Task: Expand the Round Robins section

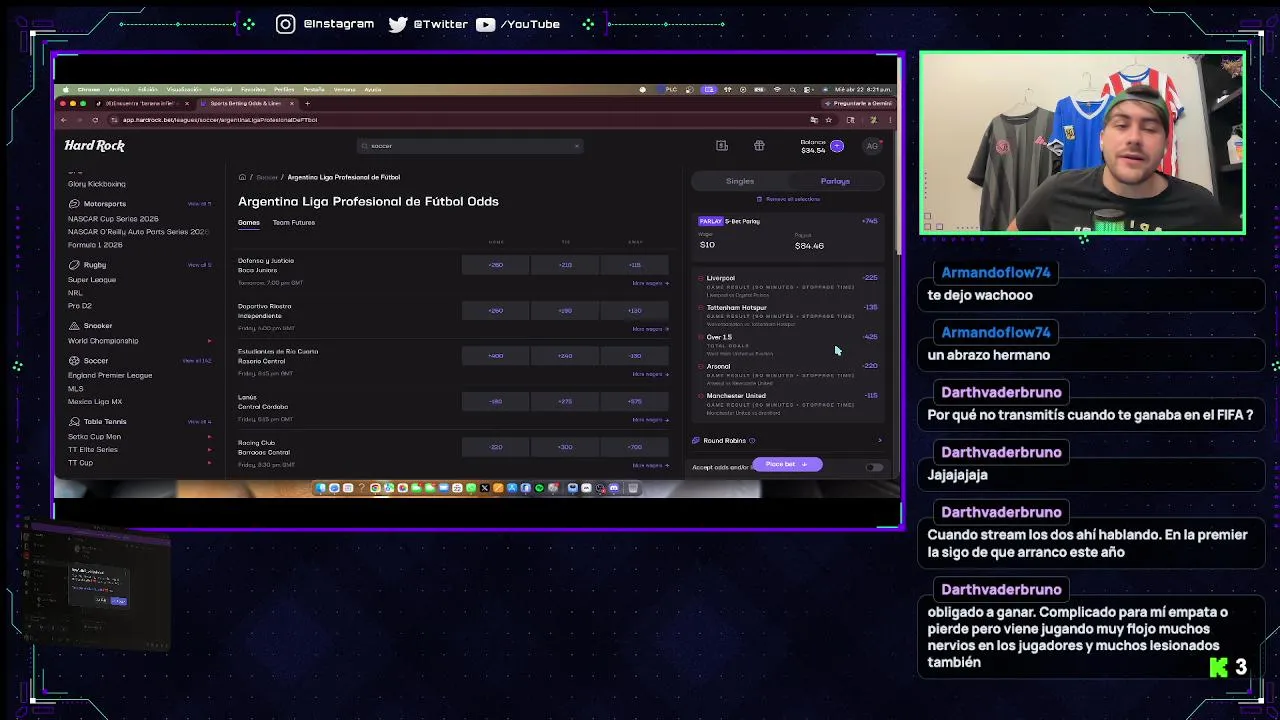Action: point(880,441)
